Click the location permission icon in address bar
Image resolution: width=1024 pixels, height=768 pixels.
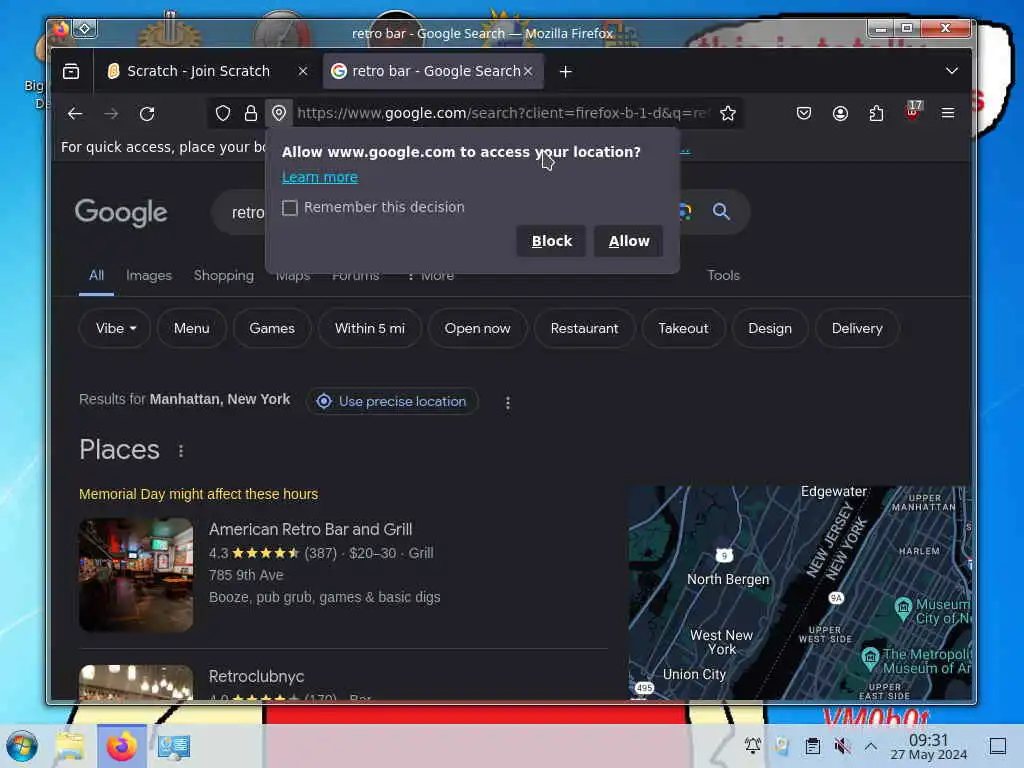point(279,114)
